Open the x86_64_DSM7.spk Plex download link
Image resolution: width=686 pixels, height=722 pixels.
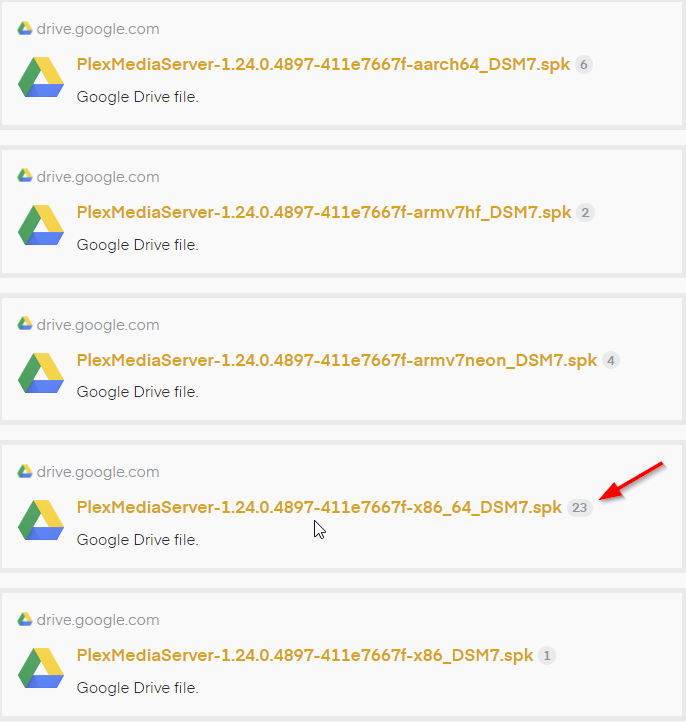[x=319, y=507]
